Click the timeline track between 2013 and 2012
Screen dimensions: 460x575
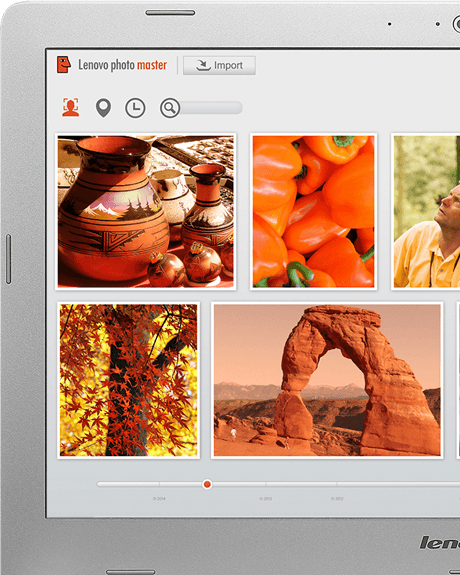click(301, 484)
